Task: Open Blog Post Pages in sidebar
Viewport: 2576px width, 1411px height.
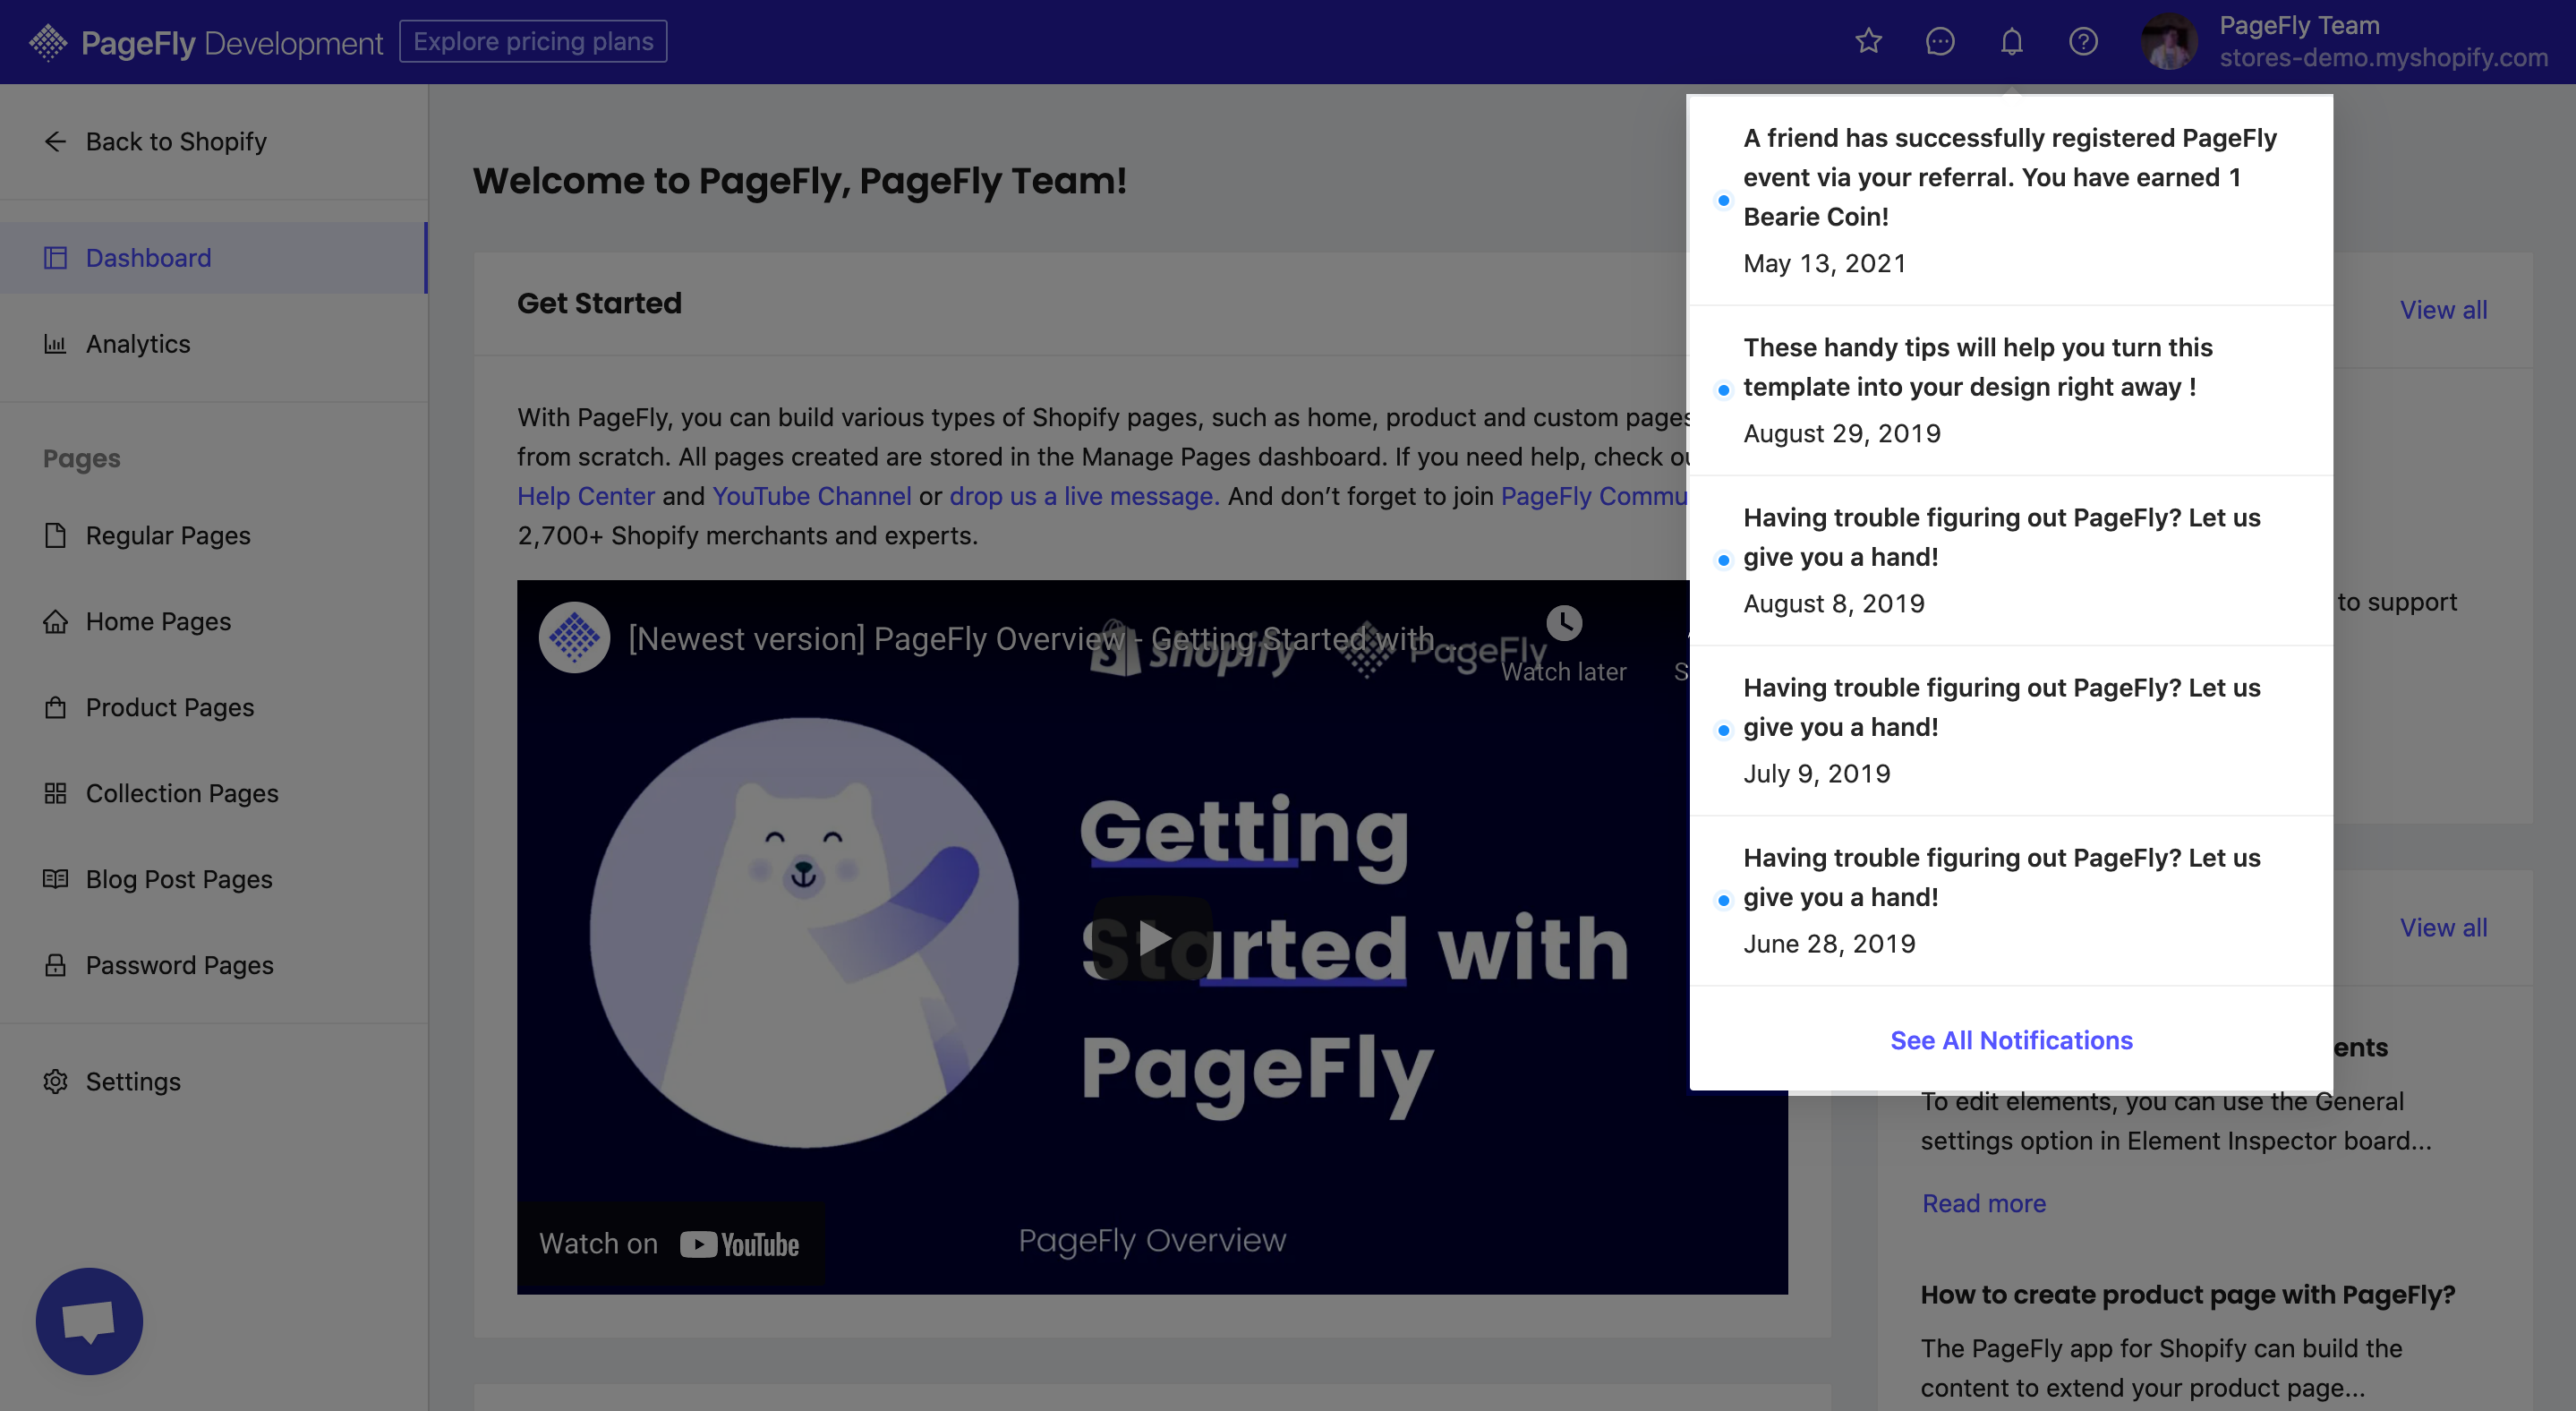Action: (214, 879)
